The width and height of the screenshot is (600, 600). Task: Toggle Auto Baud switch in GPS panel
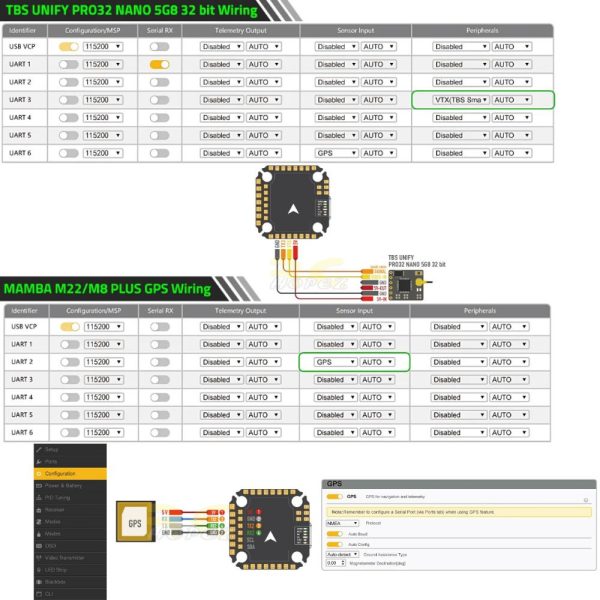click(x=334, y=534)
